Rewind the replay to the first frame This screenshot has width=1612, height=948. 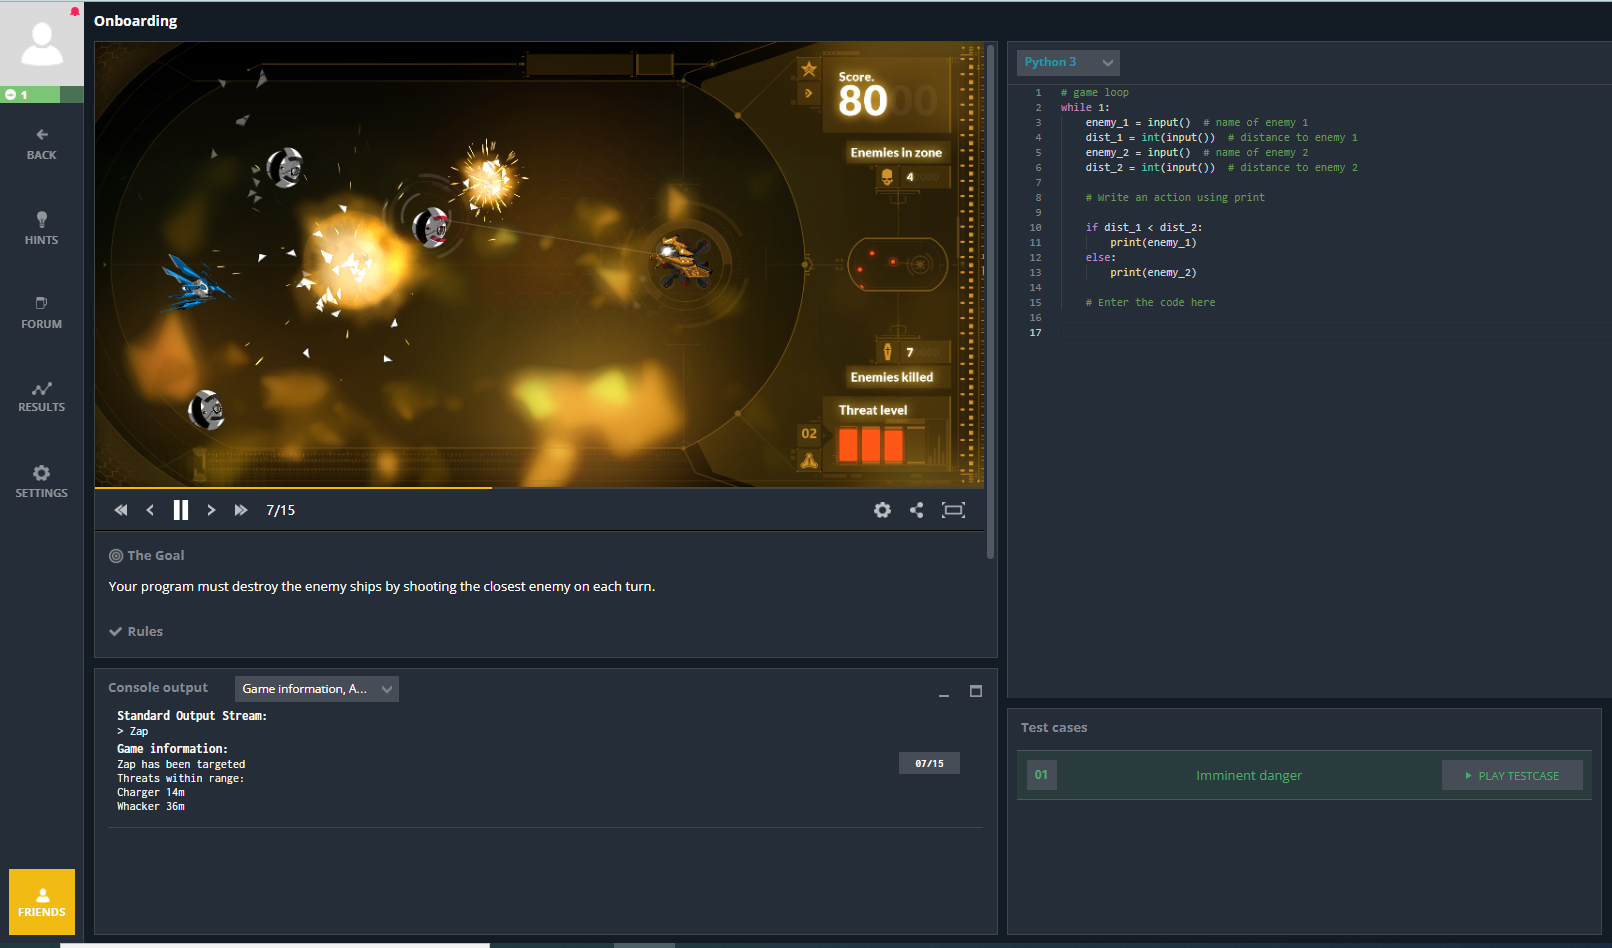coord(121,510)
